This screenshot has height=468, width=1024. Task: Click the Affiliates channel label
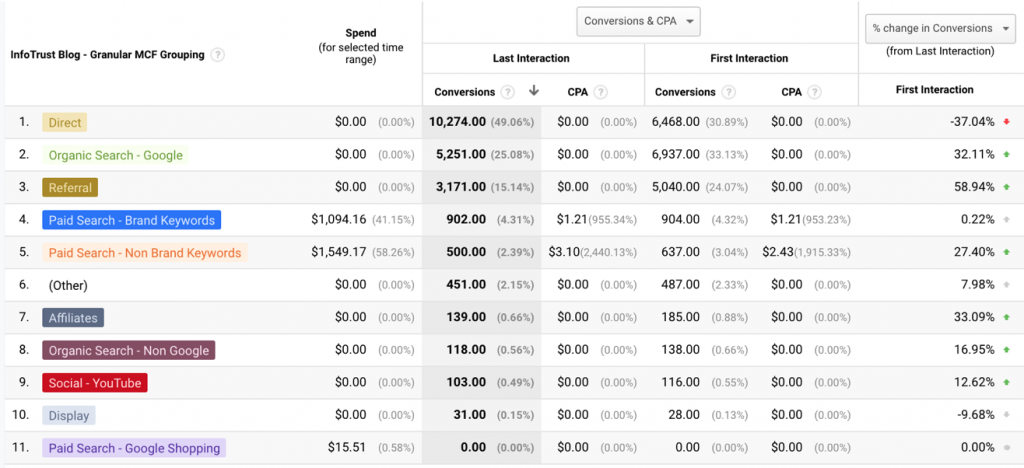(73, 318)
